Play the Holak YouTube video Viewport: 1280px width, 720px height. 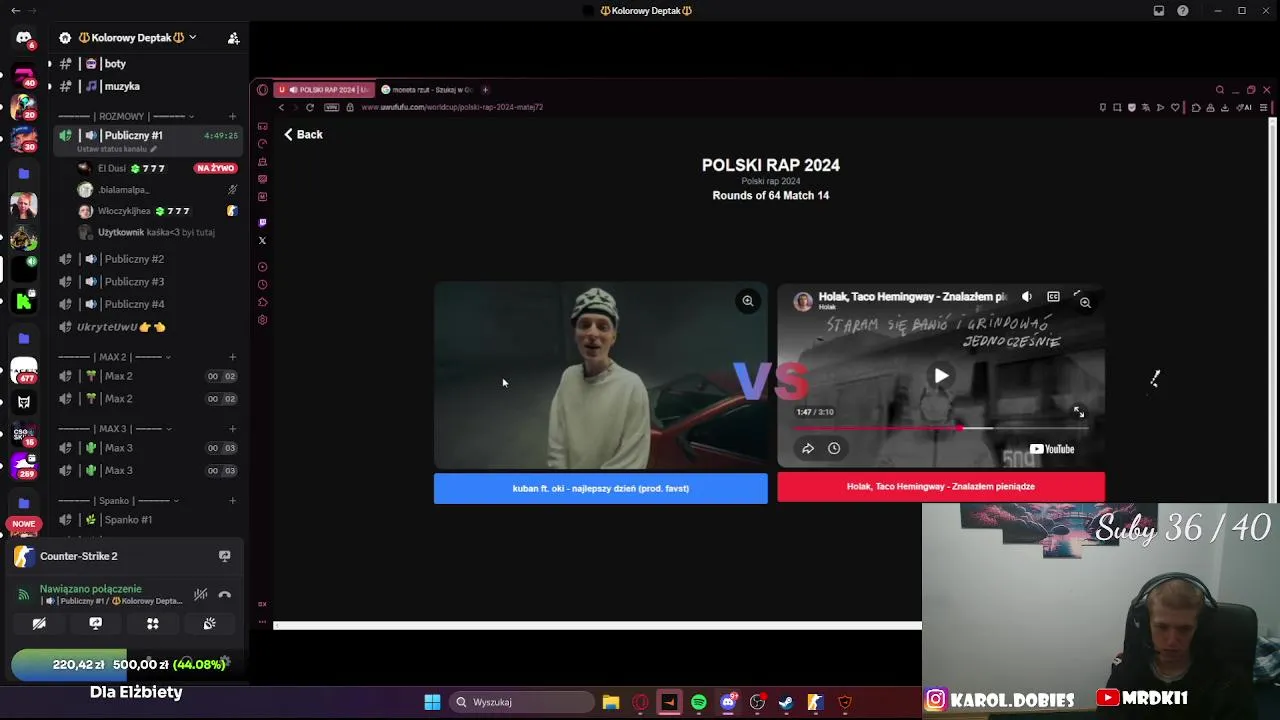[x=941, y=376]
